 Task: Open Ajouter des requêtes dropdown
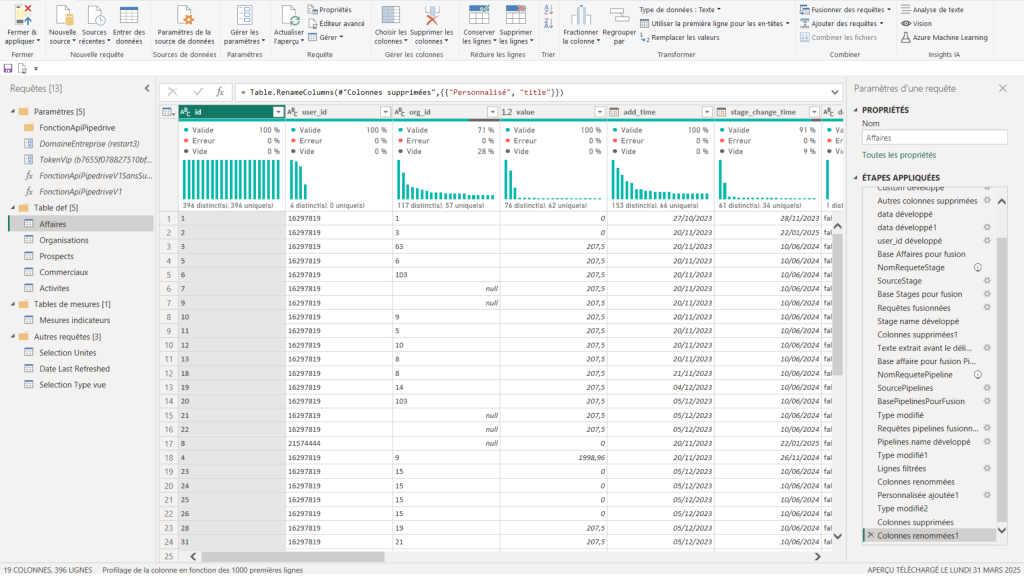(842, 24)
